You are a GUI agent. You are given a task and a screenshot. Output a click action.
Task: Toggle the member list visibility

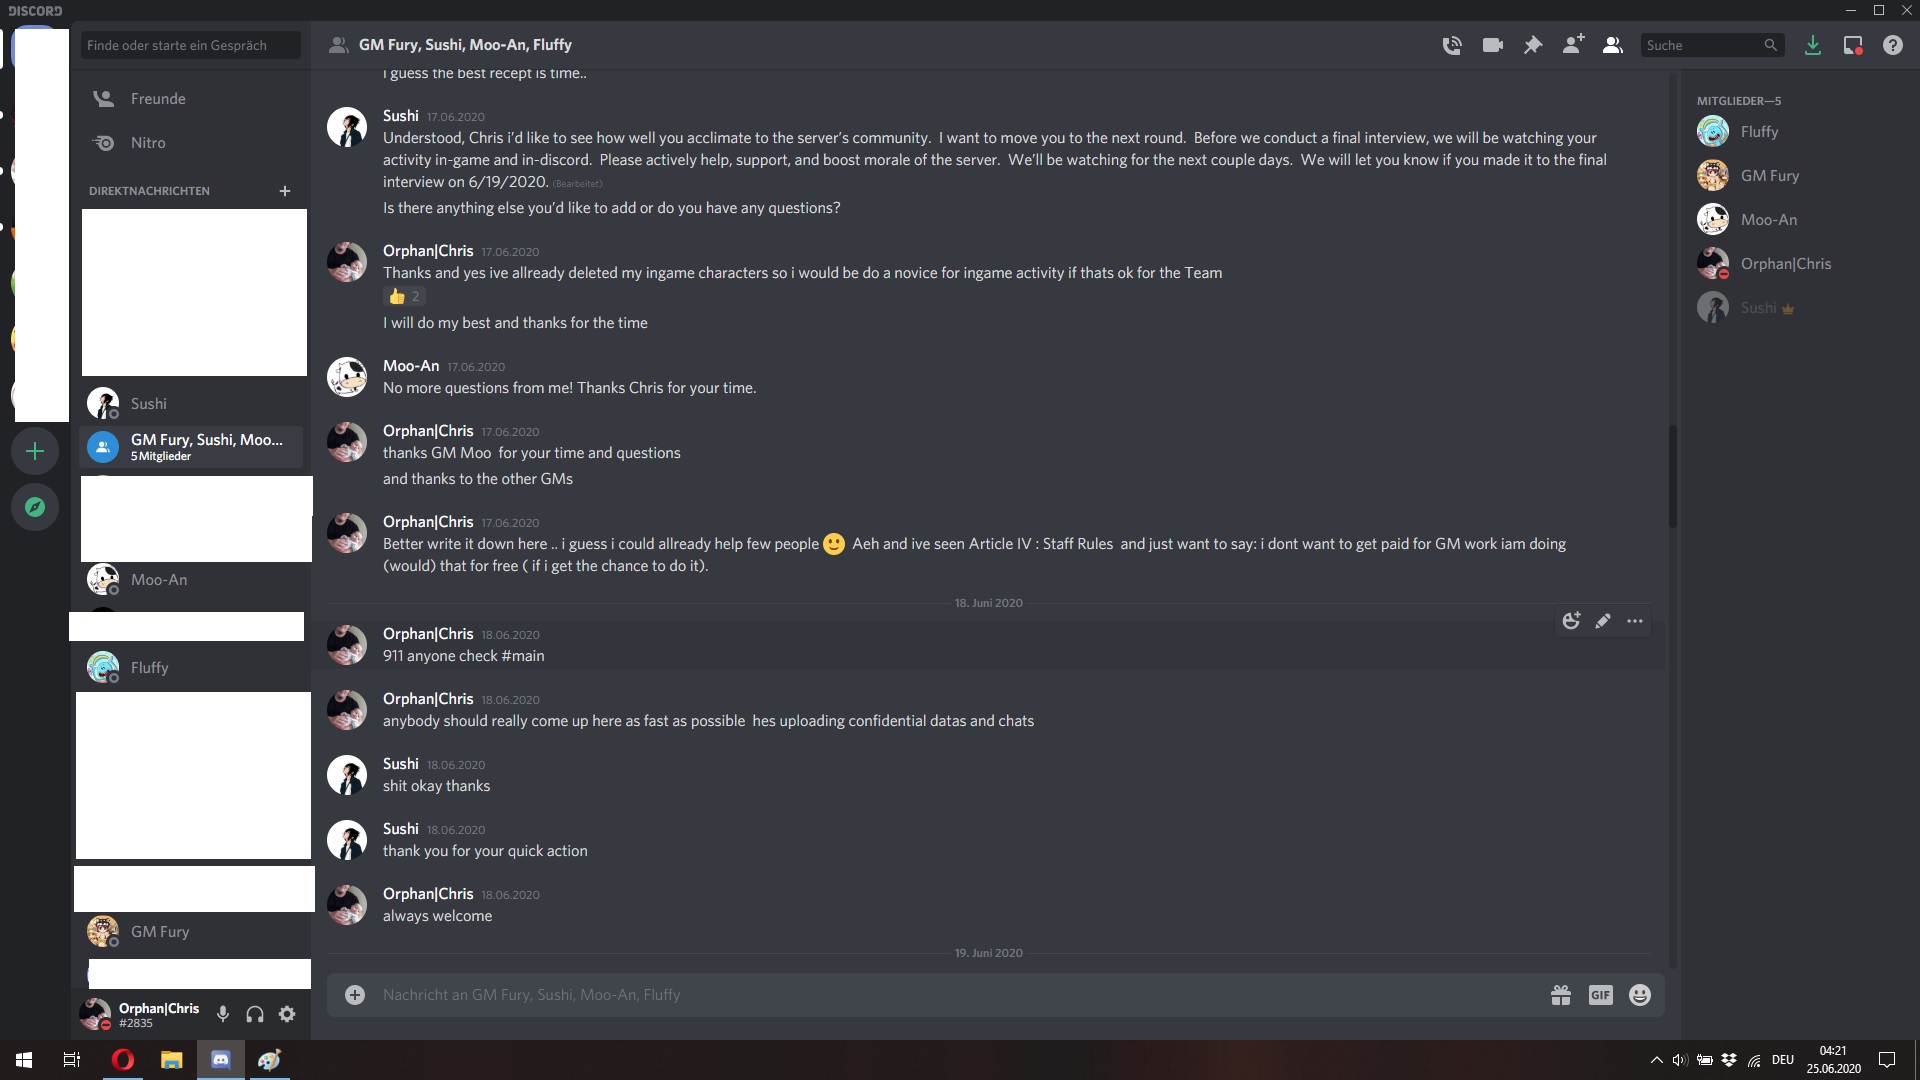pos(1613,45)
